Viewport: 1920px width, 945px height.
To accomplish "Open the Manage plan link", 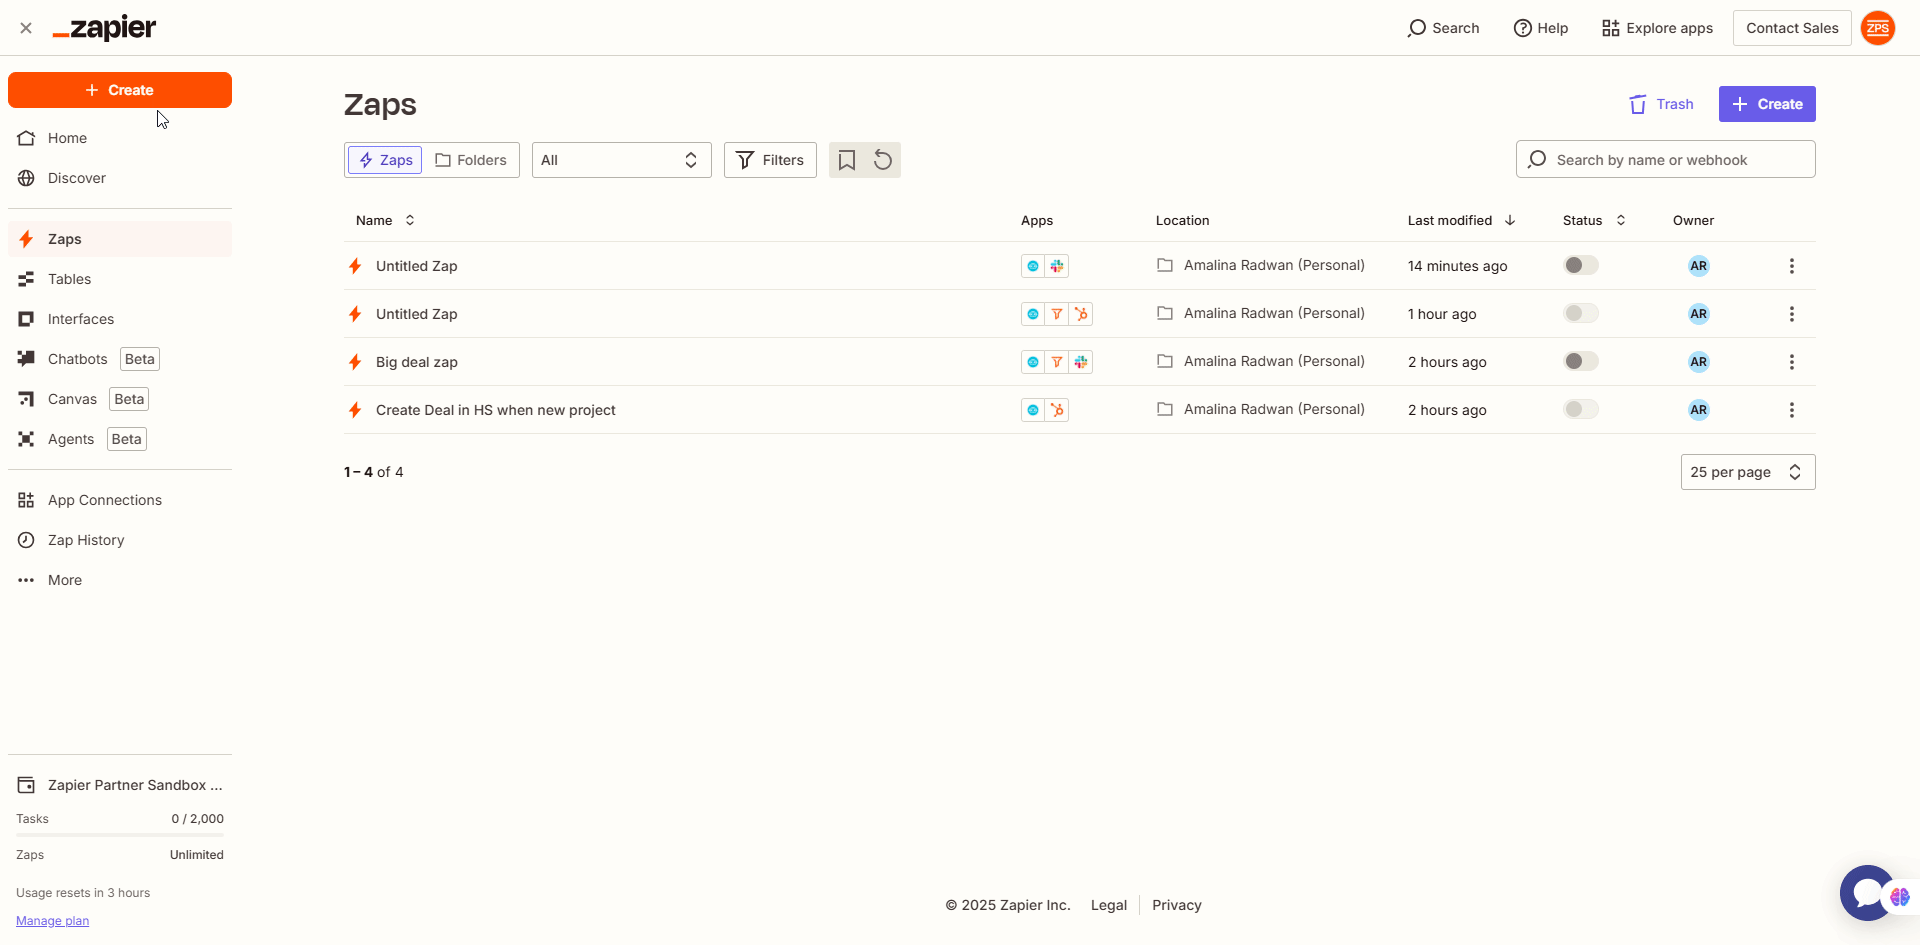I will pos(52,920).
